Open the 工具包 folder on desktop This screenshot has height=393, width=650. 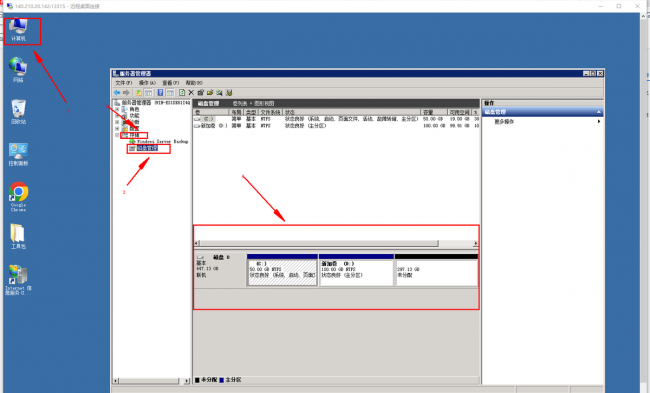click(18, 237)
